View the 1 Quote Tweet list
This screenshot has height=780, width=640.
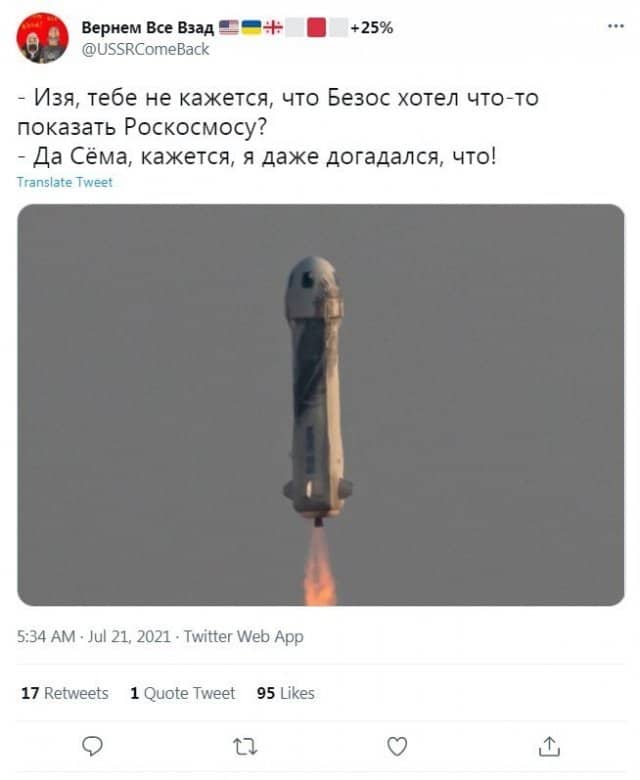[x=183, y=693]
